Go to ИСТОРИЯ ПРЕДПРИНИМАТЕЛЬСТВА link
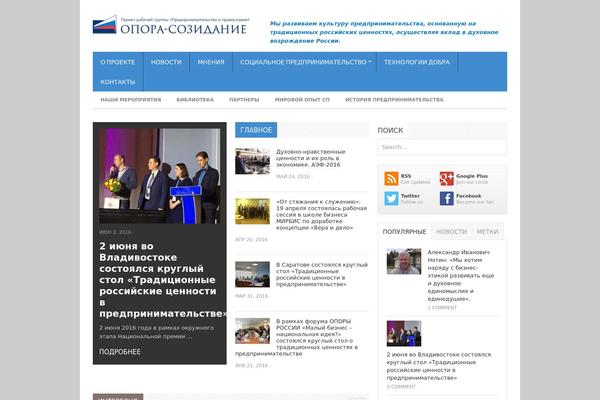Image resolution: width=600 pixels, height=400 pixels. pyautogui.click(x=394, y=100)
